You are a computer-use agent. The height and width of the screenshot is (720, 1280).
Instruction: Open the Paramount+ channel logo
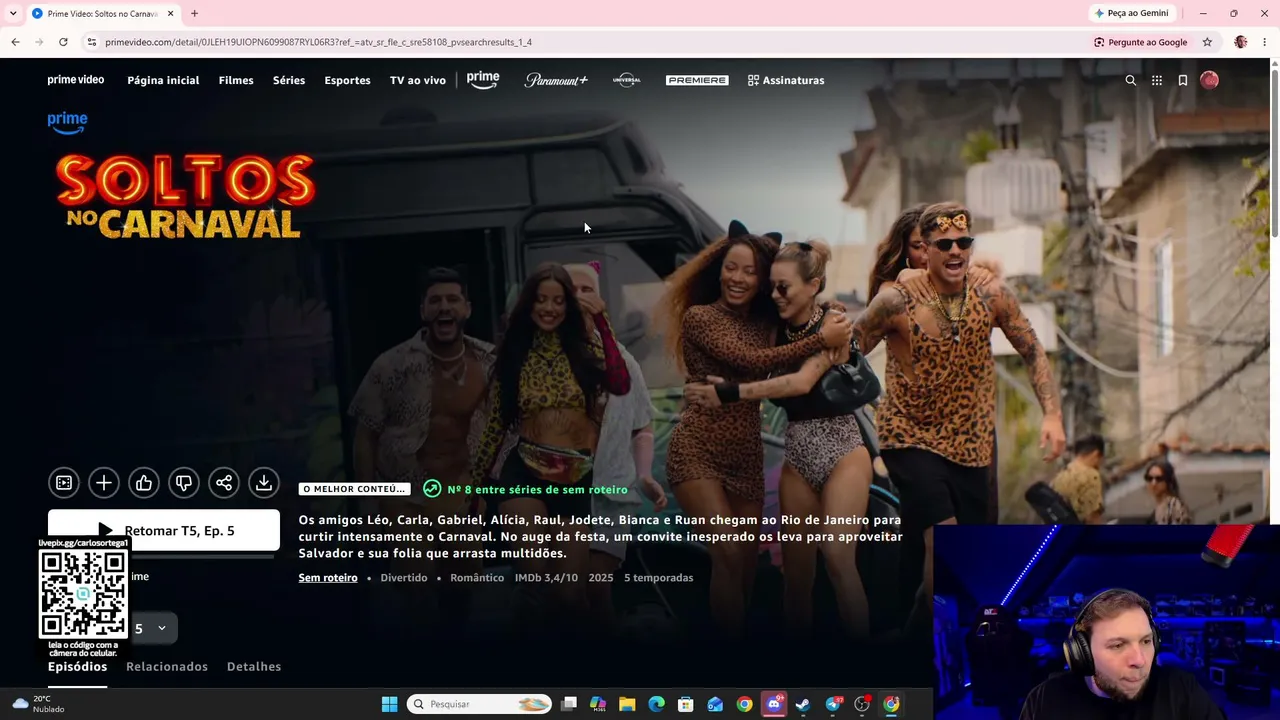click(x=556, y=80)
